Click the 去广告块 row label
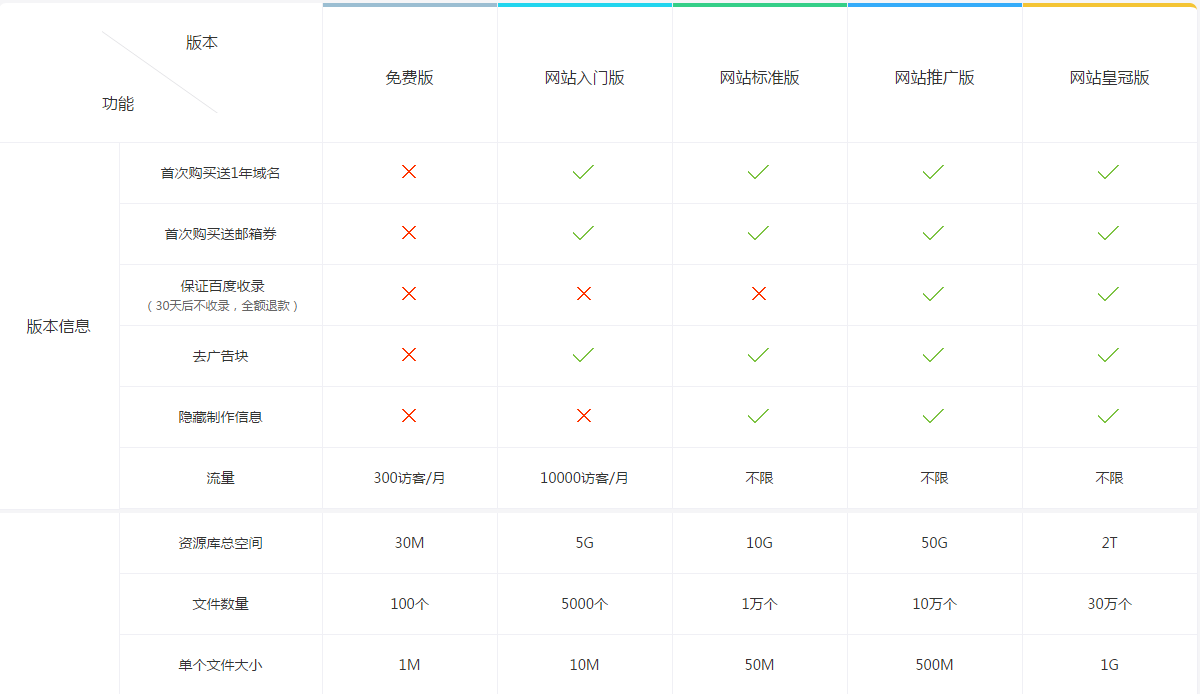The image size is (1200, 694). tap(221, 356)
